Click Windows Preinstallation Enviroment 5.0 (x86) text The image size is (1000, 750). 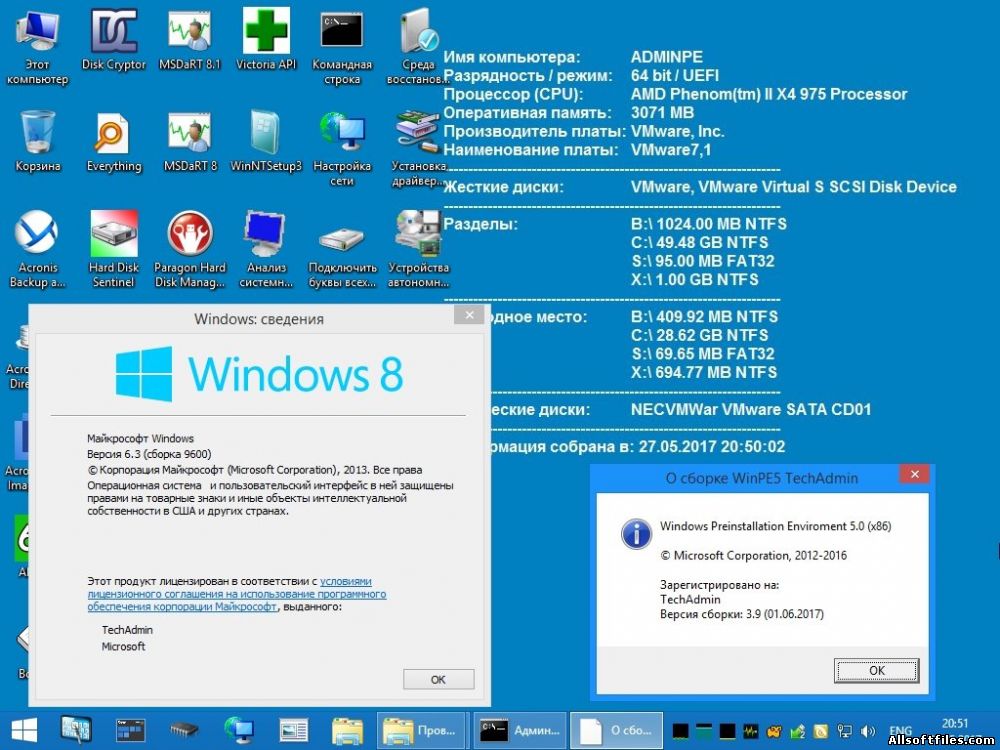776,526
